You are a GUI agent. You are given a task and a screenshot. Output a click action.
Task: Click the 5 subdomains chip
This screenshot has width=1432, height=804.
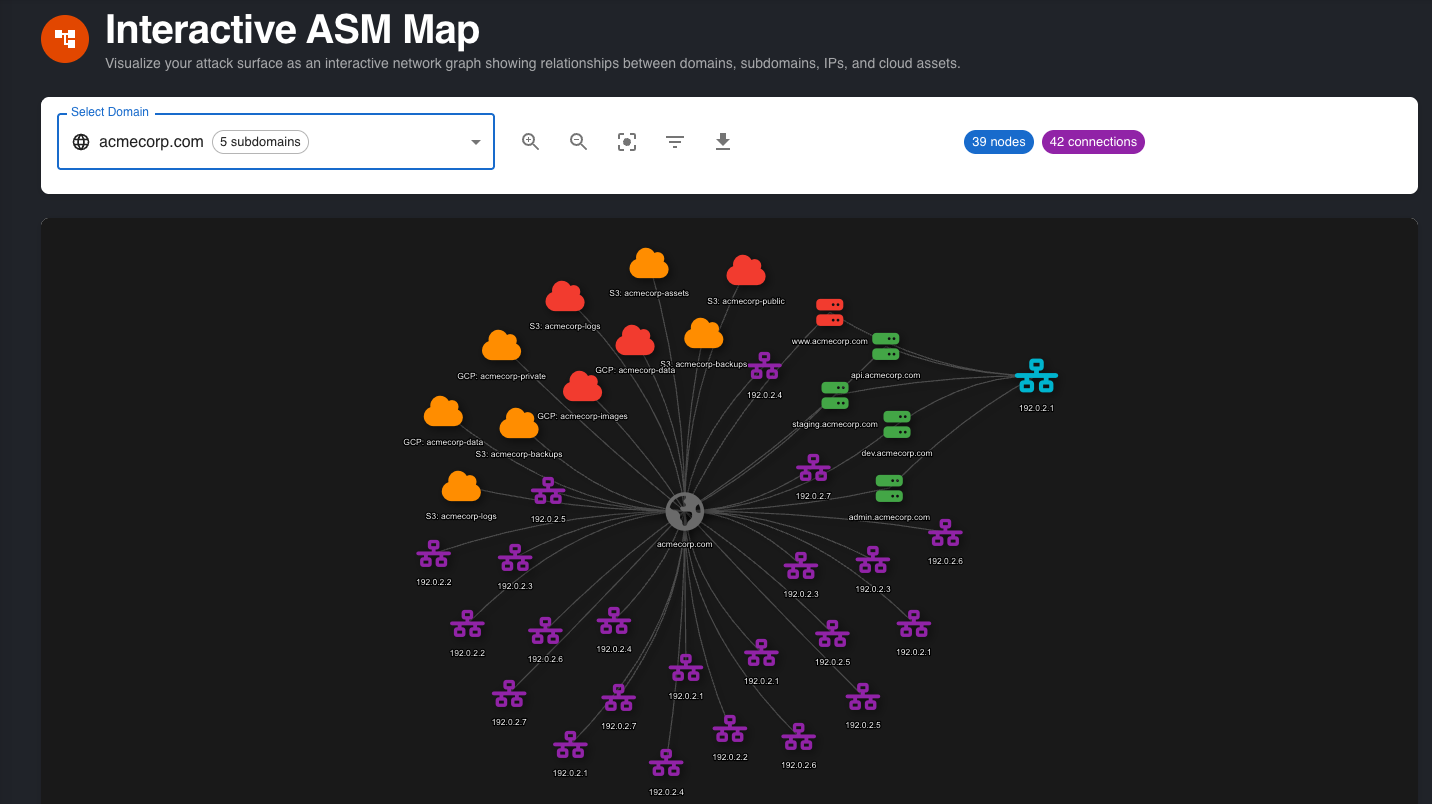coord(260,142)
